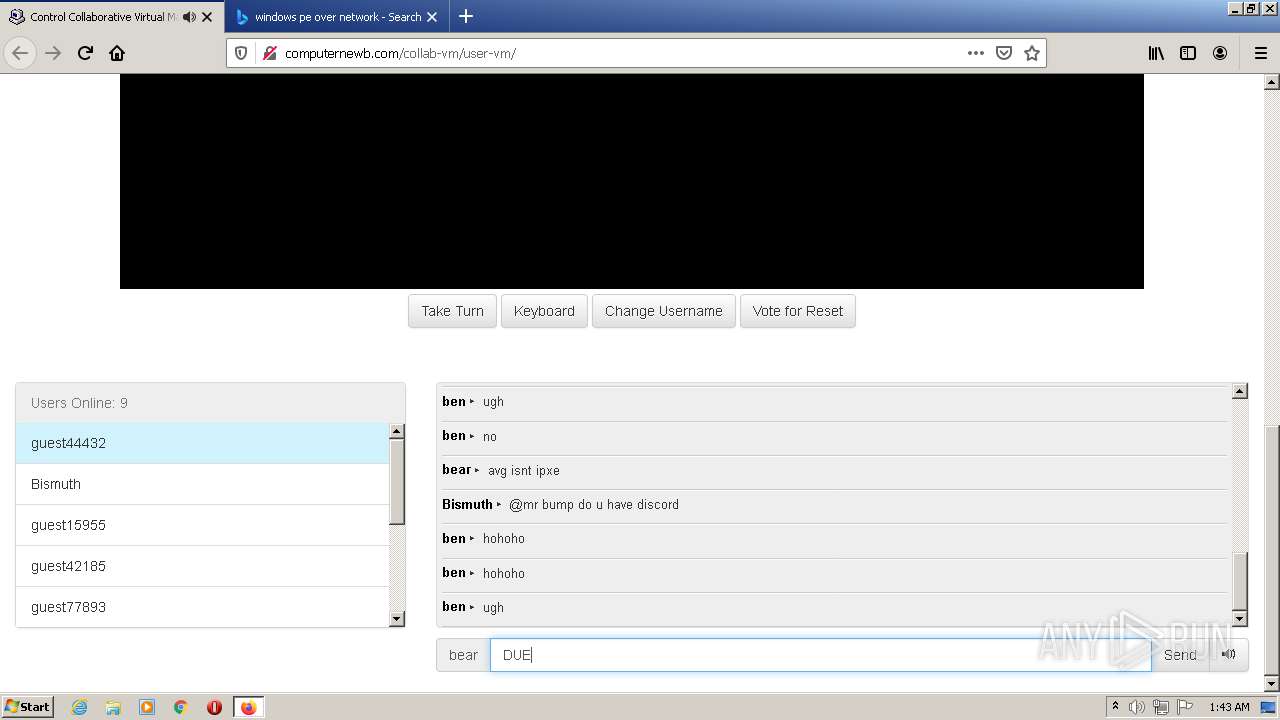Switch to windows pe over network tab

[x=338, y=17]
